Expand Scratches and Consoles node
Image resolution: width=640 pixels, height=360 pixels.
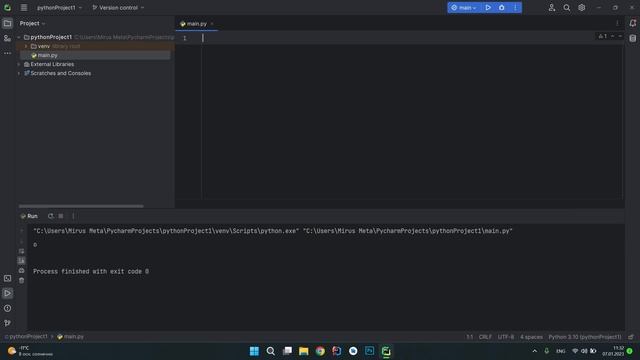[x=19, y=73]
